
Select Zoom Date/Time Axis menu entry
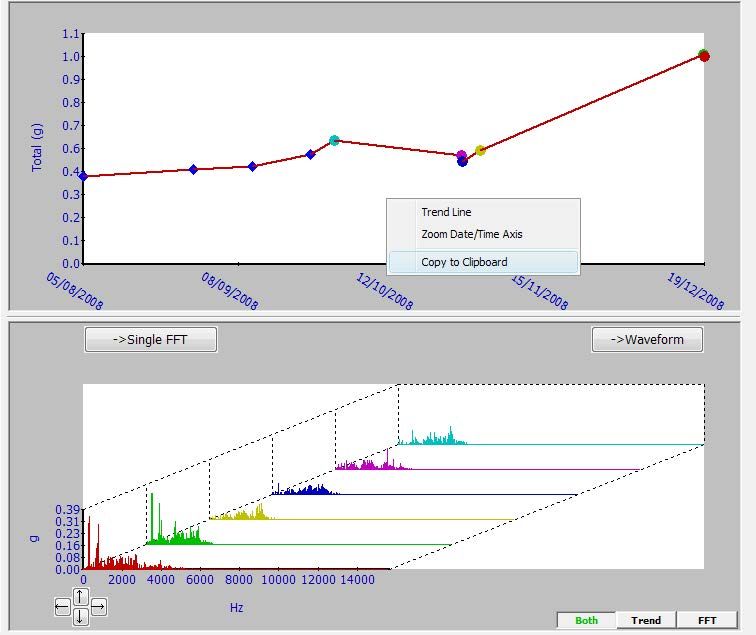(x=471, y=234)
